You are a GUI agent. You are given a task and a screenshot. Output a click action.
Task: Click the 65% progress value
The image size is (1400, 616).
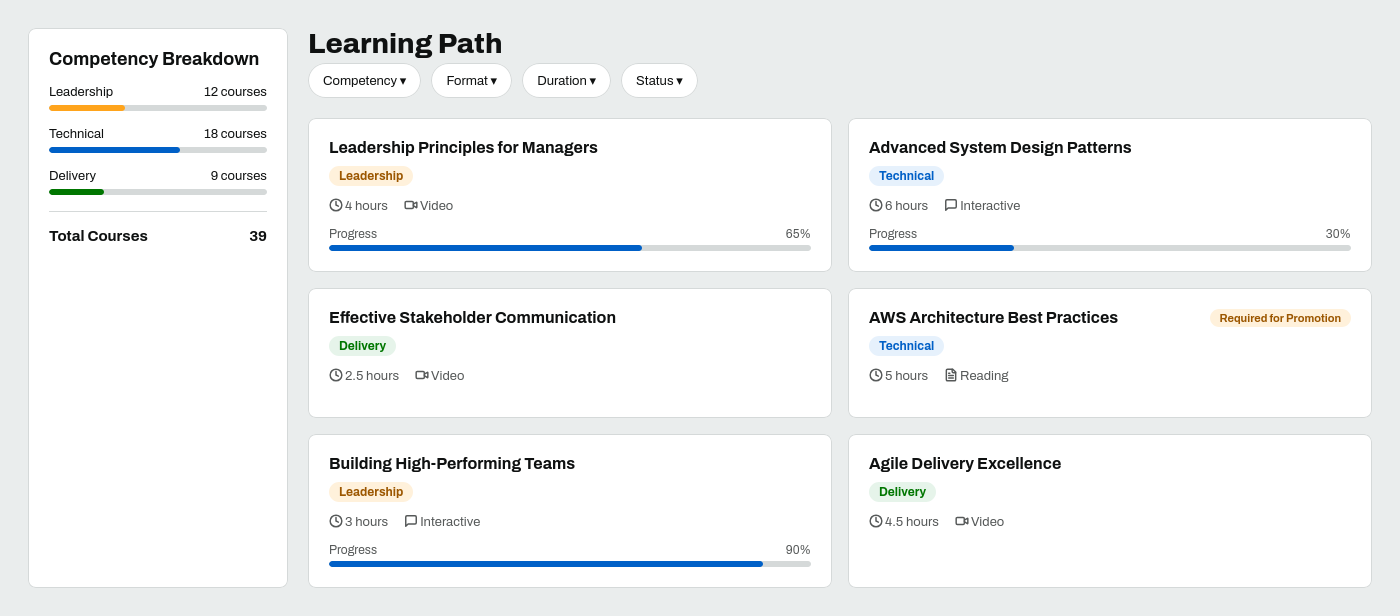798,234
